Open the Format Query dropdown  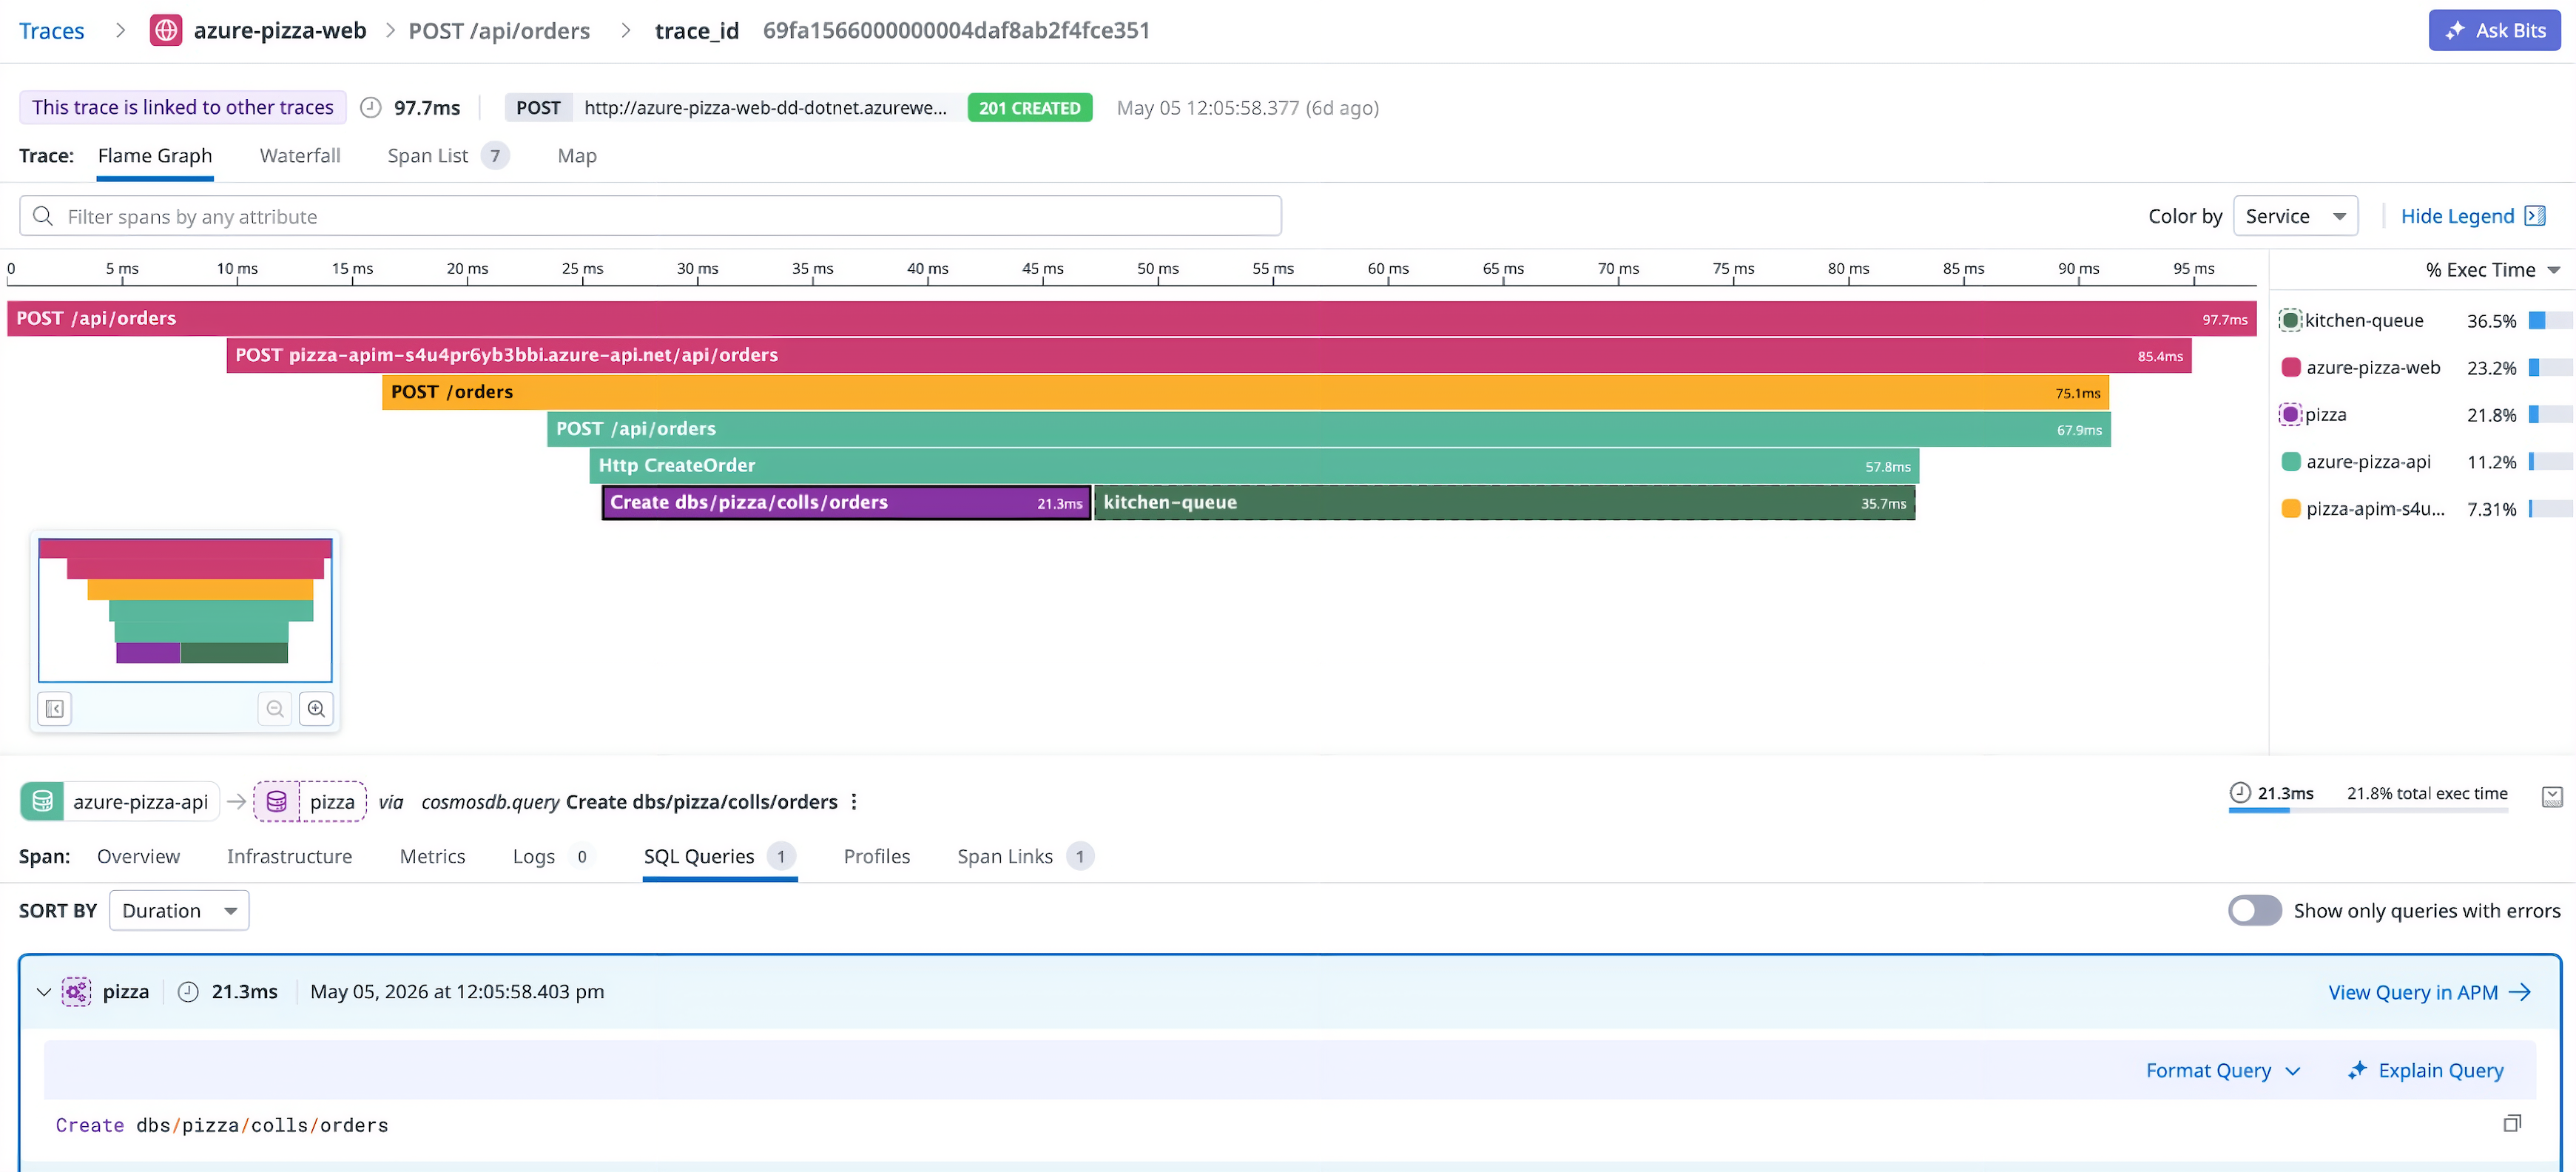(x=2222, y=1070)
